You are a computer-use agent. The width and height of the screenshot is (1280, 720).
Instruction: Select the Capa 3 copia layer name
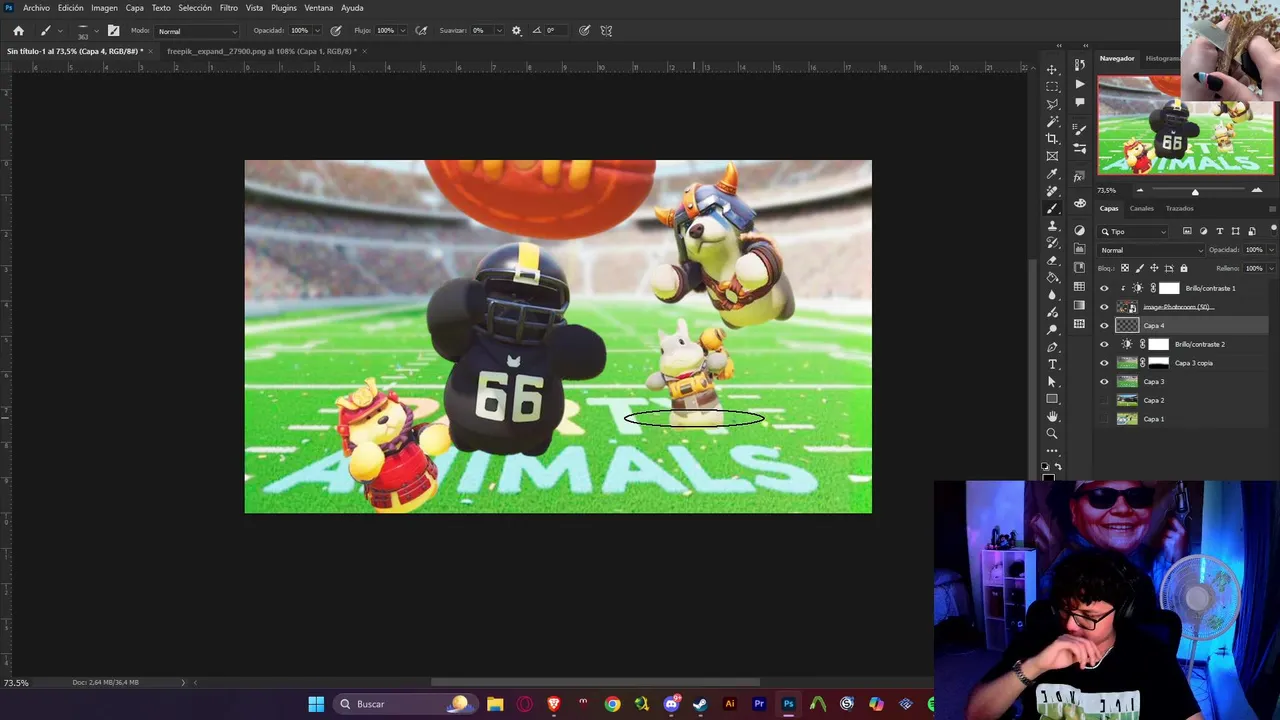(1194, 363)
